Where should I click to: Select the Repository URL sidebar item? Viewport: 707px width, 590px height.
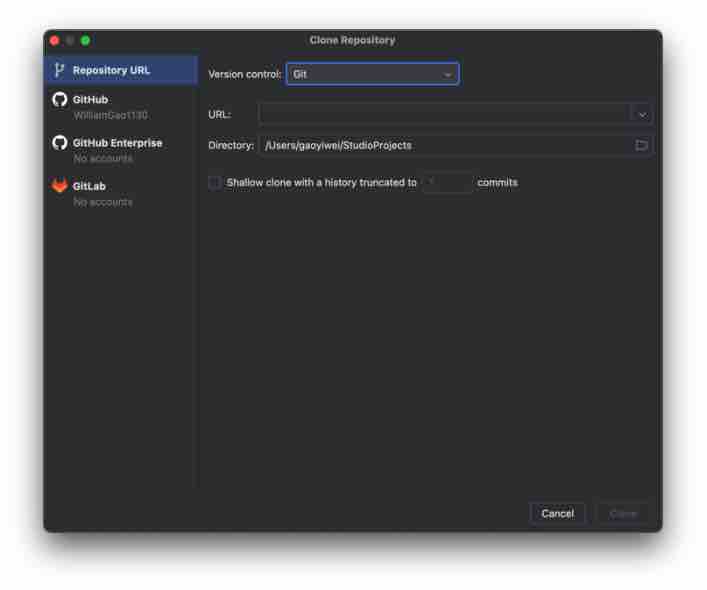click(x=121, y=70)
